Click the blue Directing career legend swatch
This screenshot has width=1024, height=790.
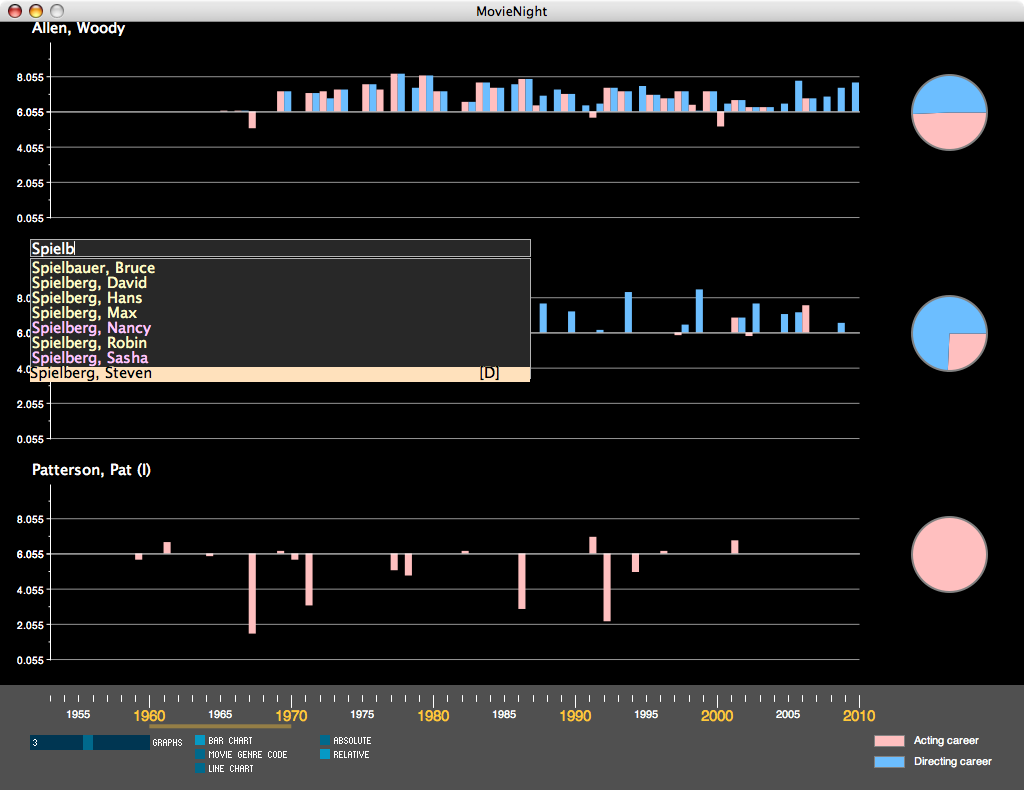point(889,762)
